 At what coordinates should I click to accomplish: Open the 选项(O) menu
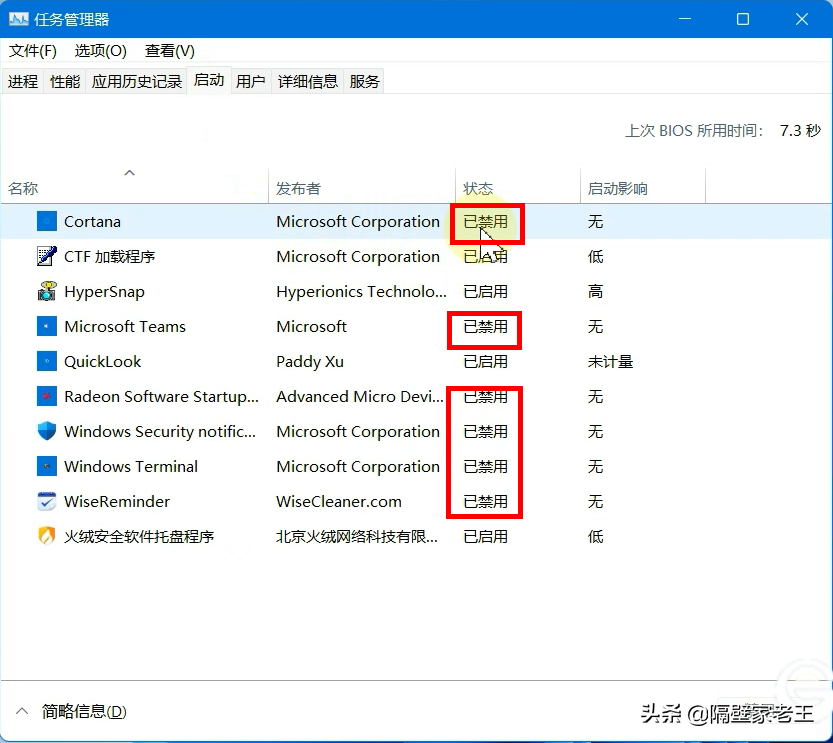100,50
